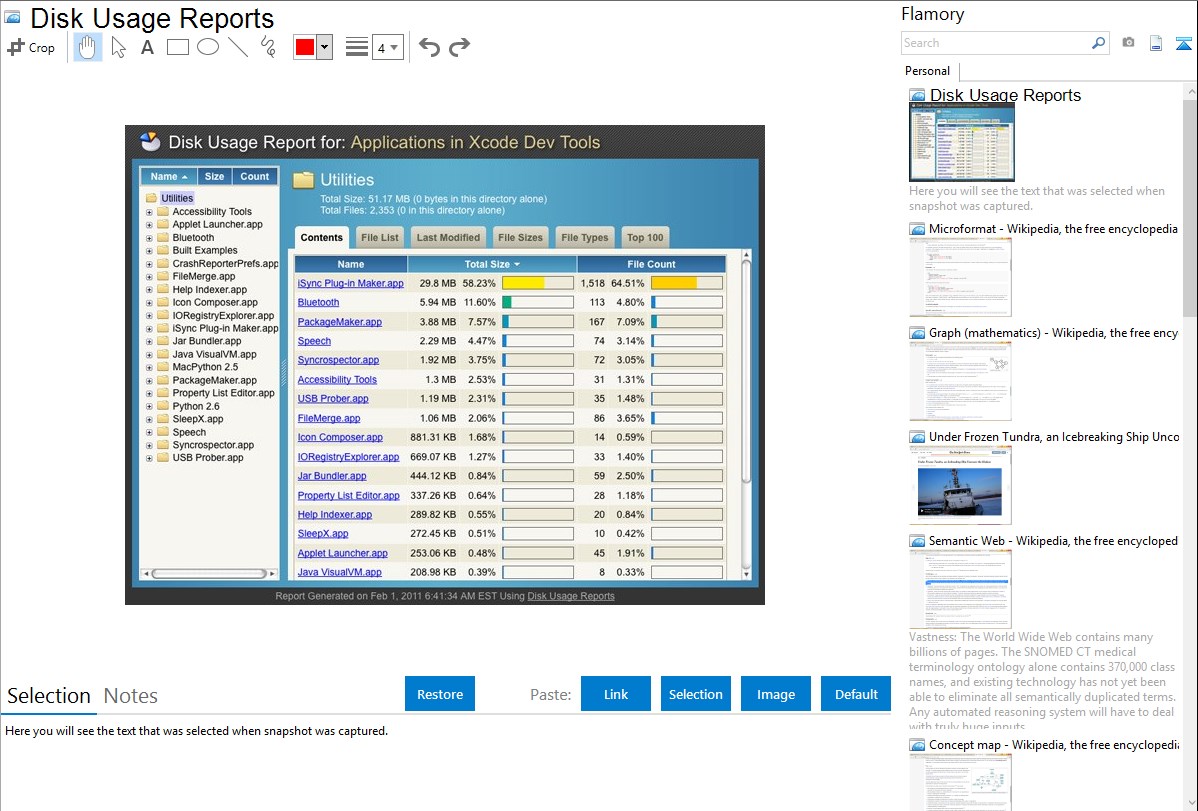Open the Syncrospector.app link in table
The image size is (1198, 811).
[338, 360]
